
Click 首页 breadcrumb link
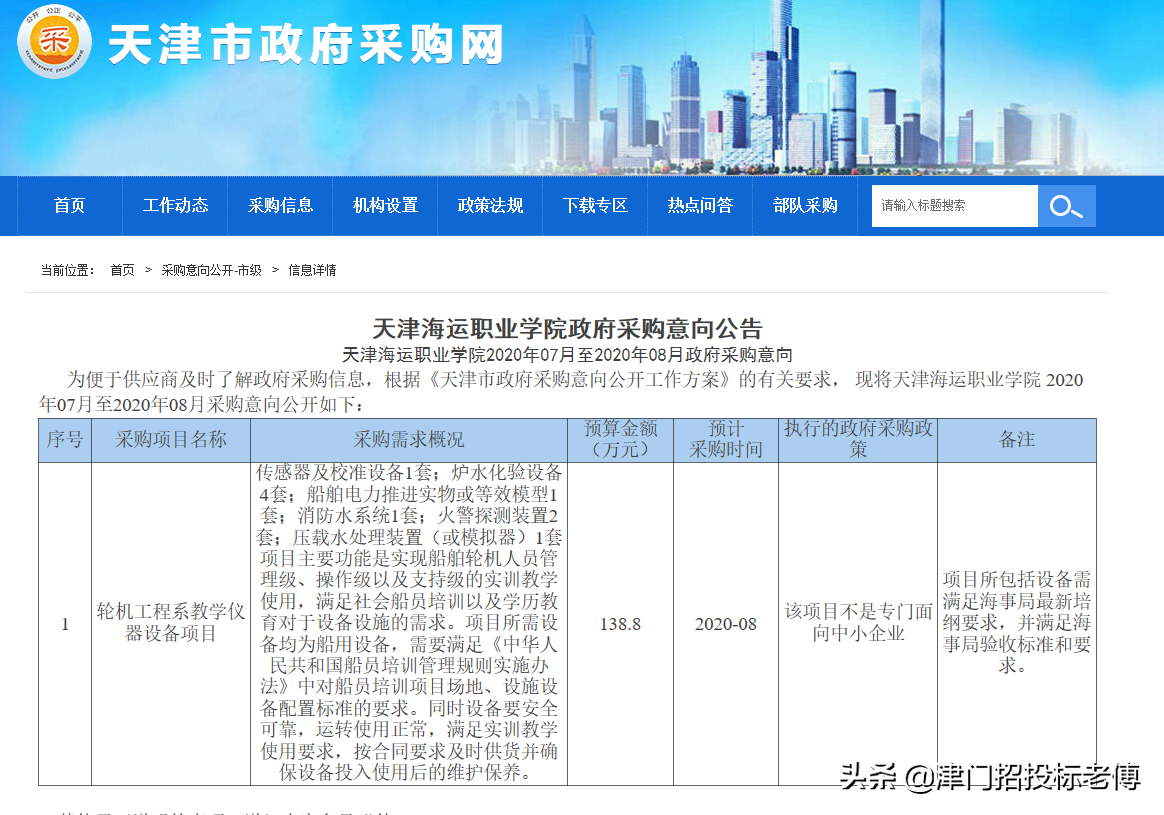122,268
